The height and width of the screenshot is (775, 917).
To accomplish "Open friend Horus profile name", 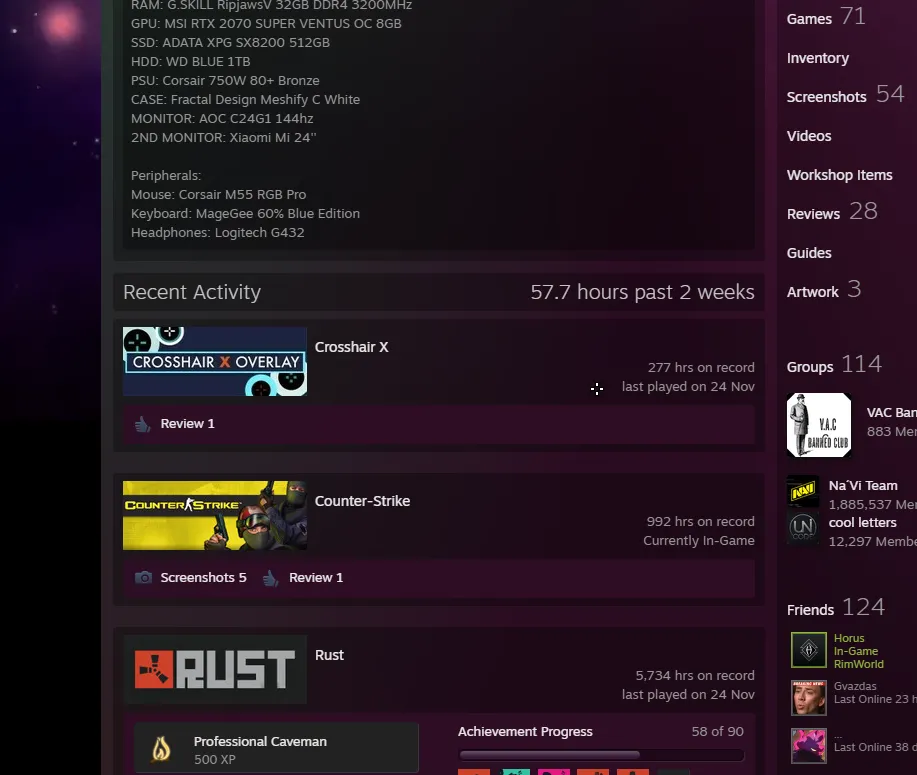I will click(849, 638).
